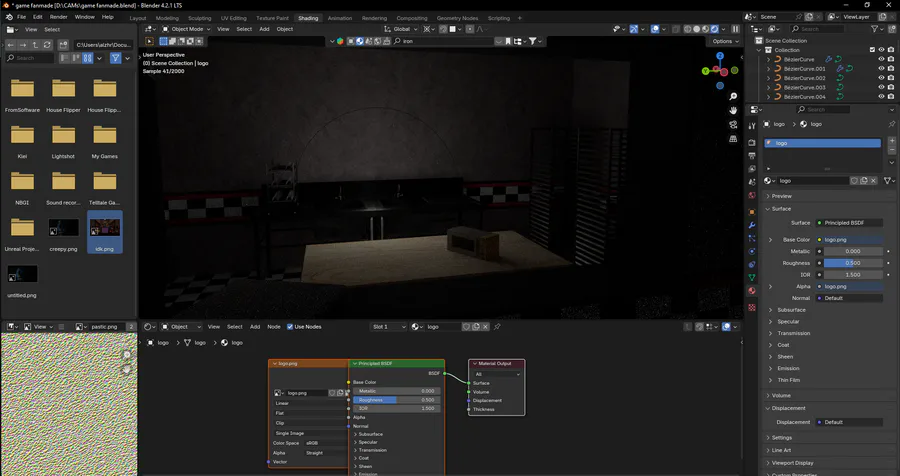Viewport: 900px width, 476px height.
Task: Toggle thumbnail display mode in file browser
Action: 87,58
